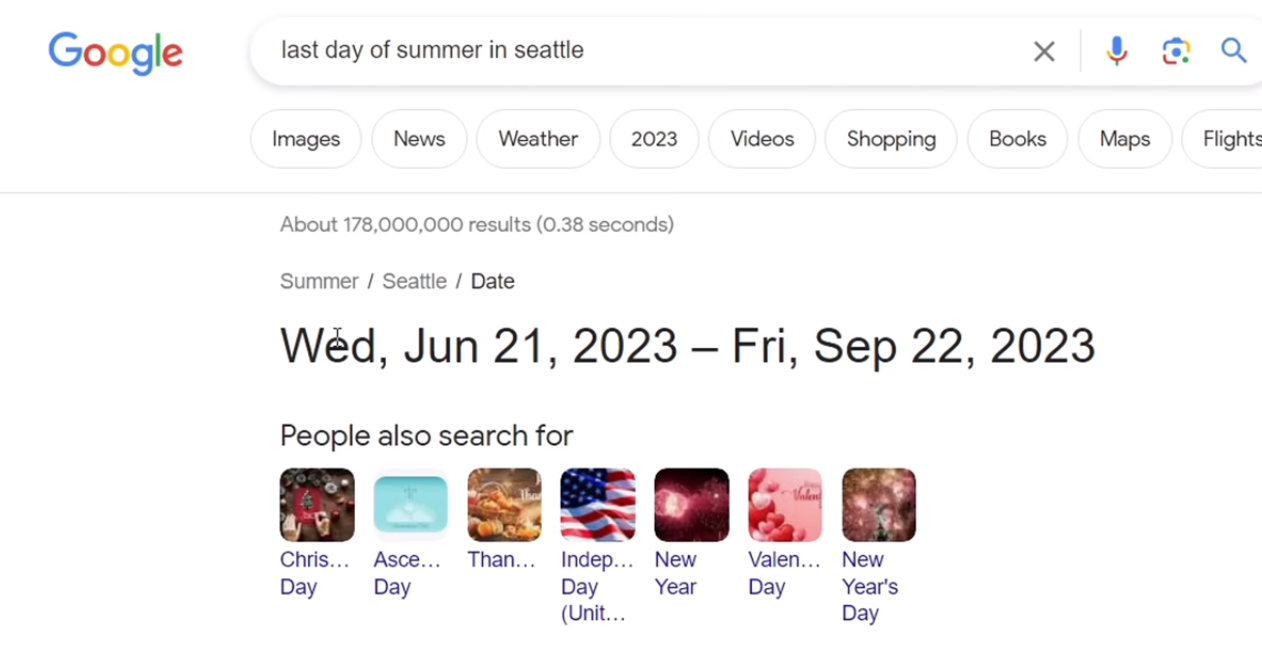Viewport: 1262px width, 650px height.
Task: Open the Shopping filter
Action: pos(891,139)
